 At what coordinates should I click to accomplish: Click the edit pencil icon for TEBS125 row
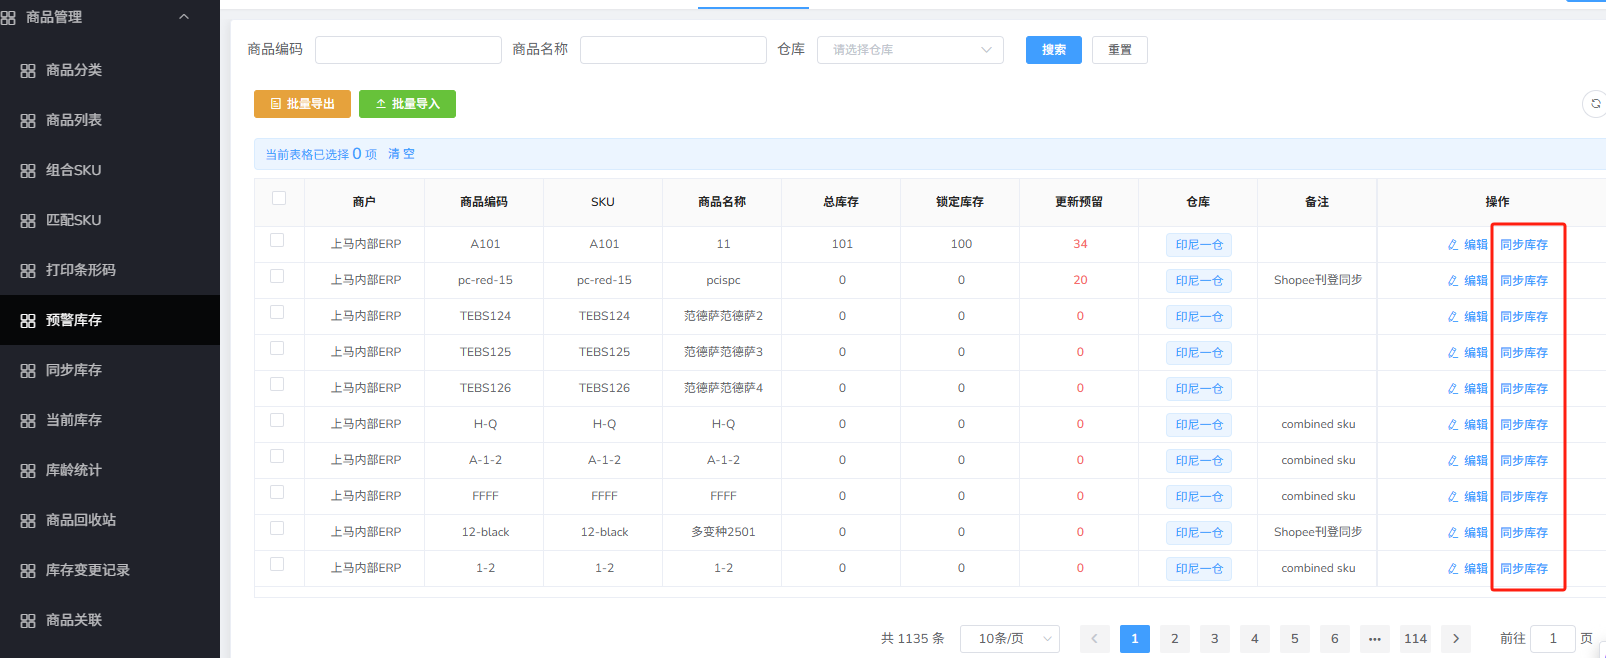pyautogui.click(x=1453, y=353)
